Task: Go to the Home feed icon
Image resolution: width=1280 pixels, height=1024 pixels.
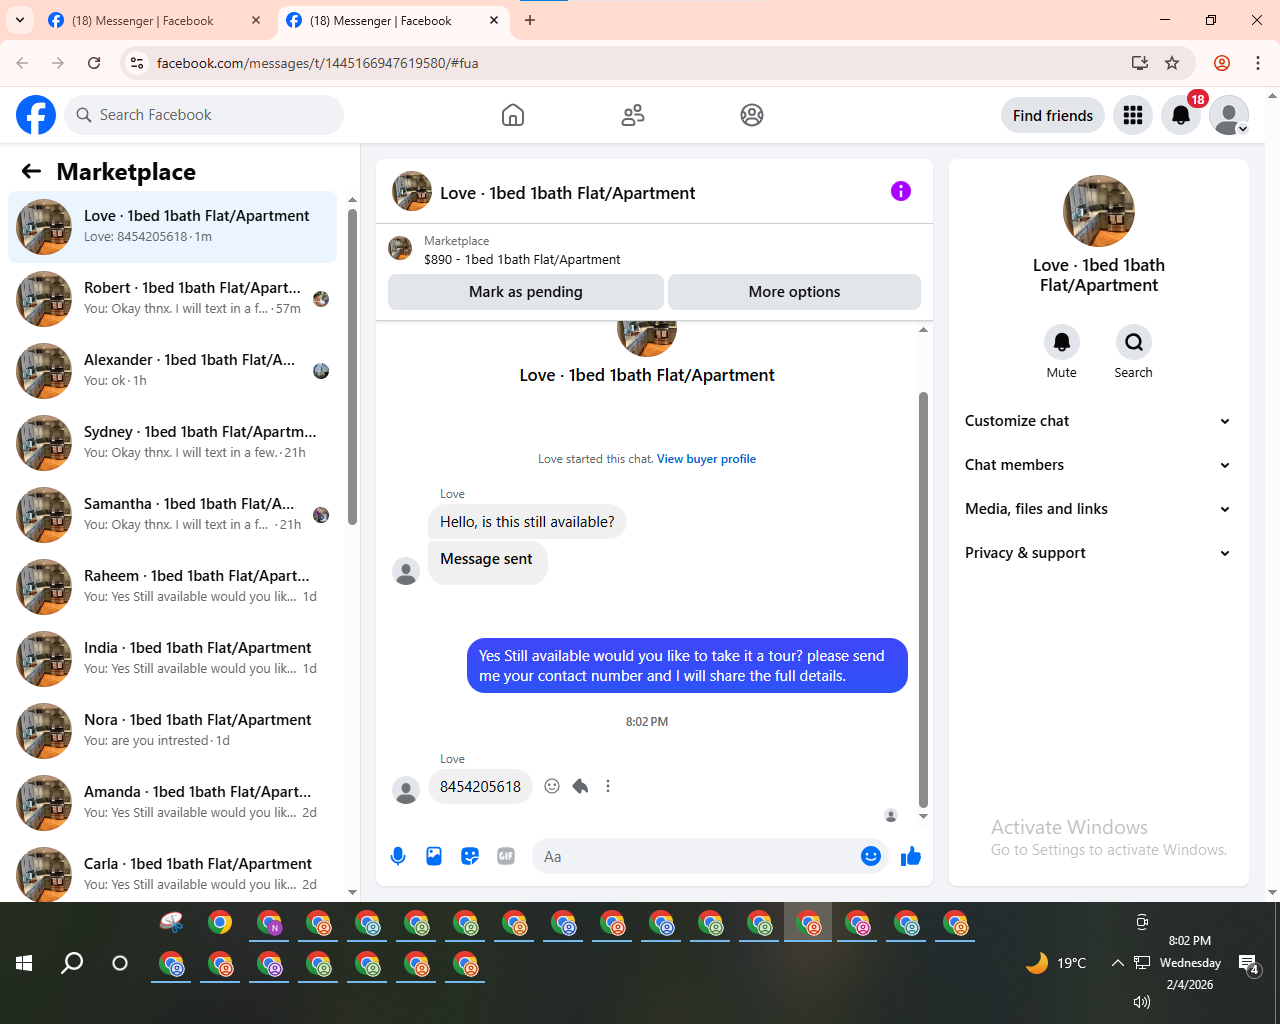Action: click(x=513, y=115)
